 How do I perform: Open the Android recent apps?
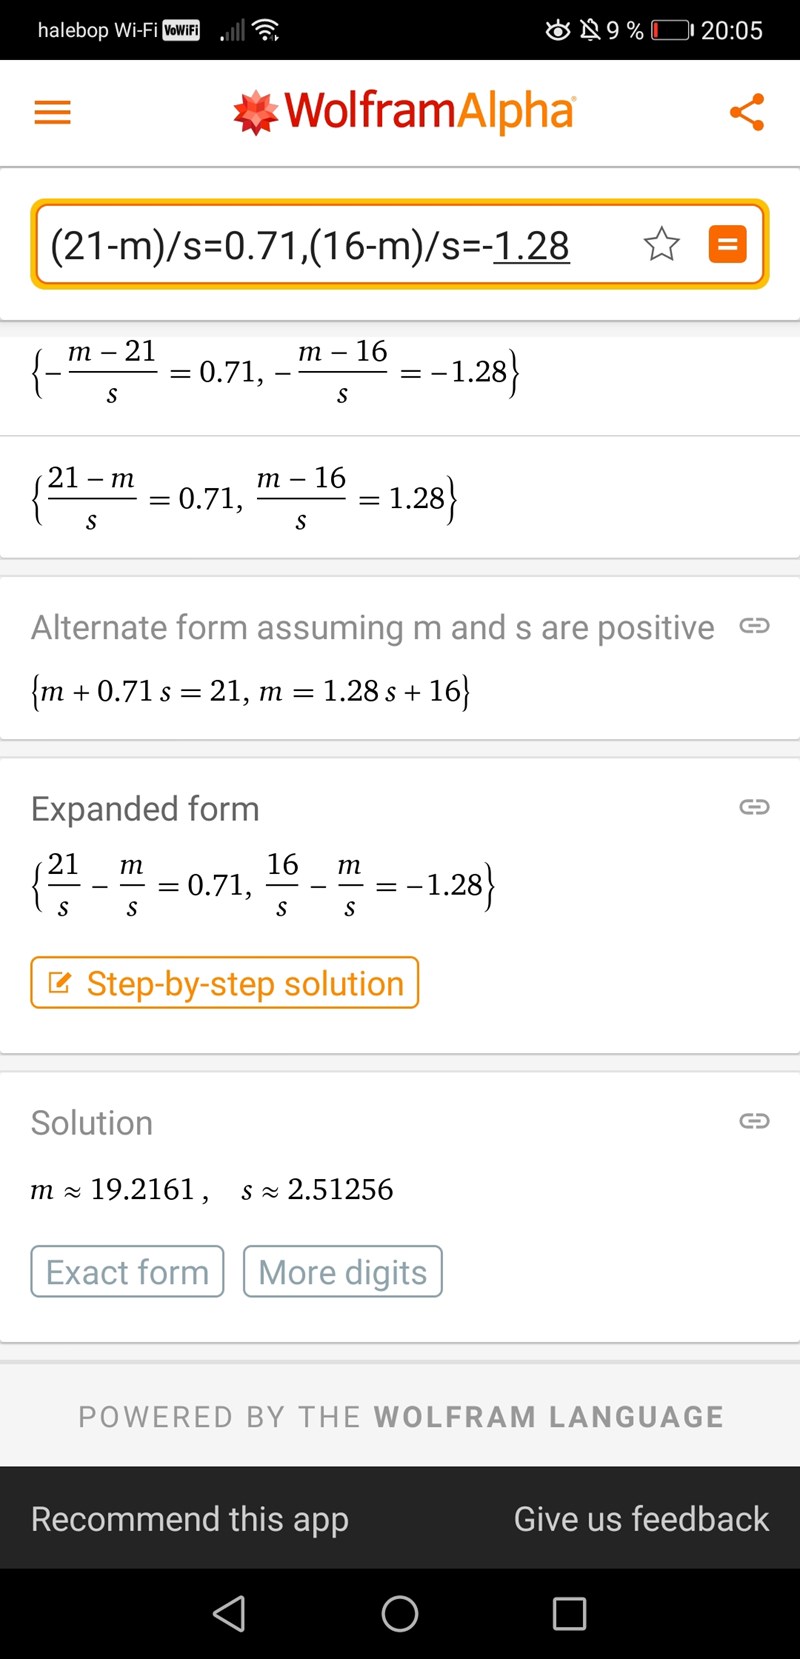tap(569, 1613)
